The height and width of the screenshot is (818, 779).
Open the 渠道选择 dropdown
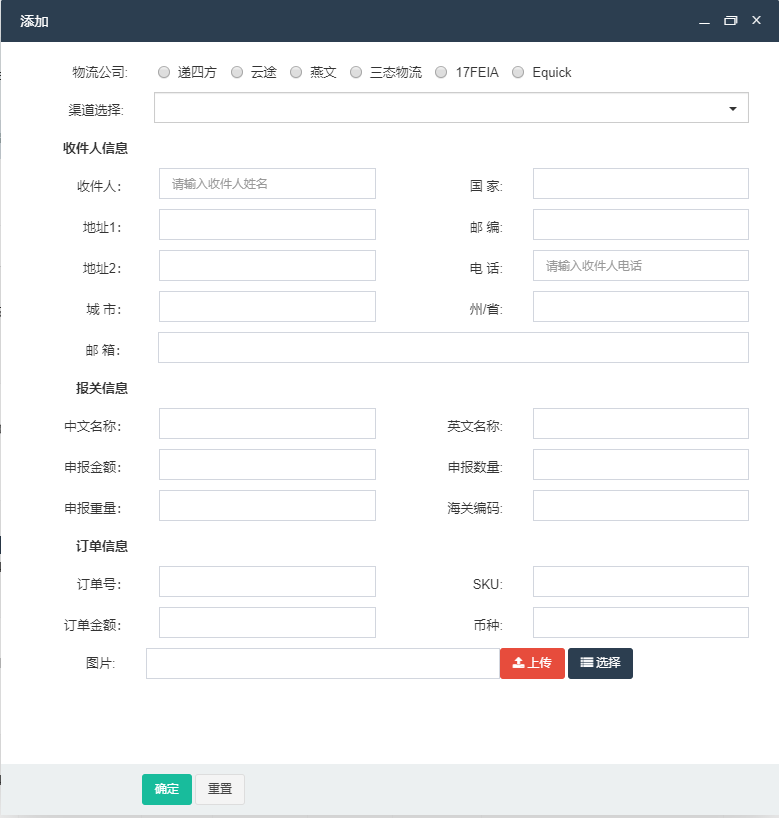(451, 108)
